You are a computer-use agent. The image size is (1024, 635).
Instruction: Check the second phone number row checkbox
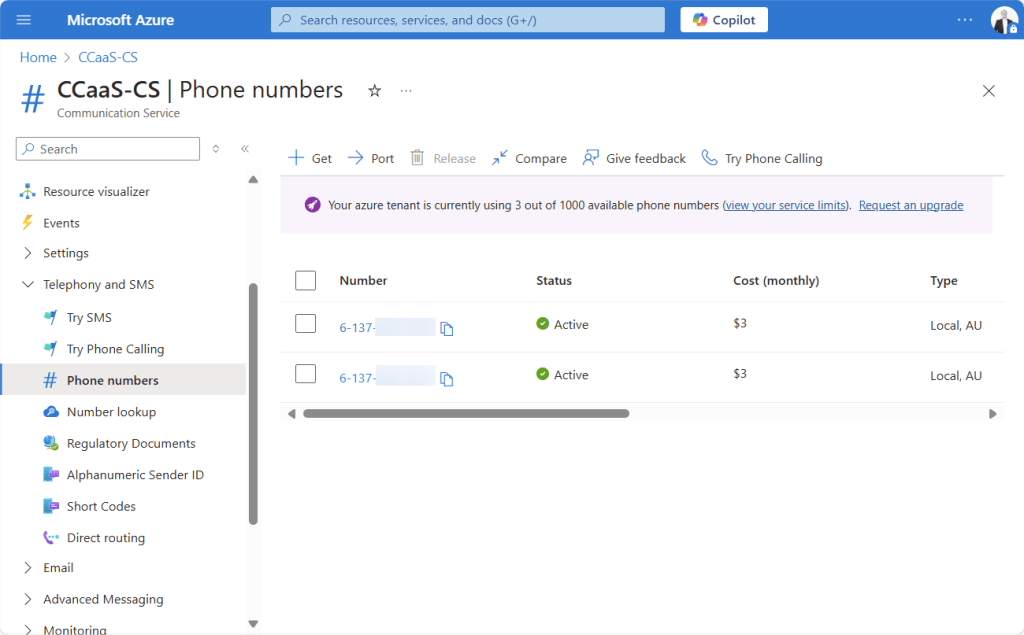click(x=306, y=374)
